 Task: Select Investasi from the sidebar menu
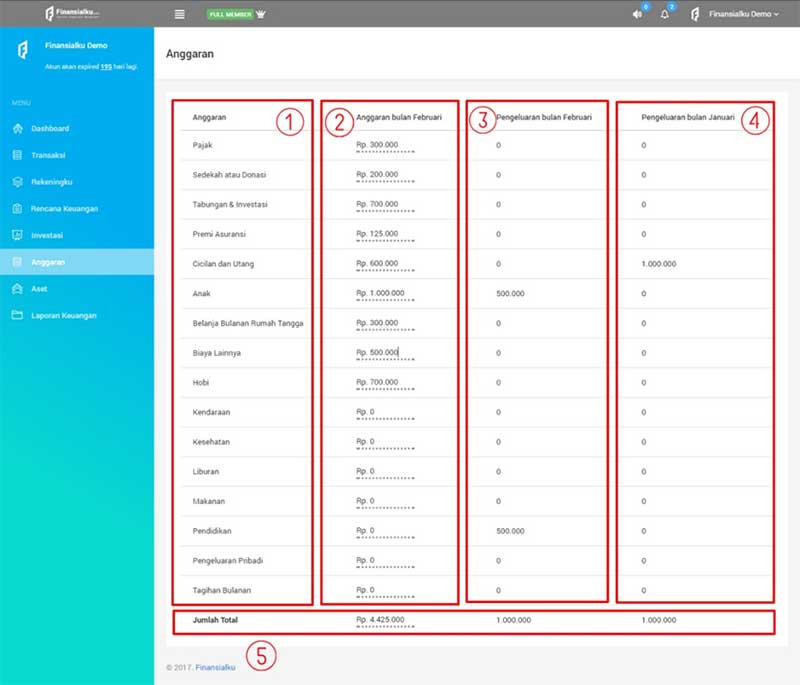point(47,235)
